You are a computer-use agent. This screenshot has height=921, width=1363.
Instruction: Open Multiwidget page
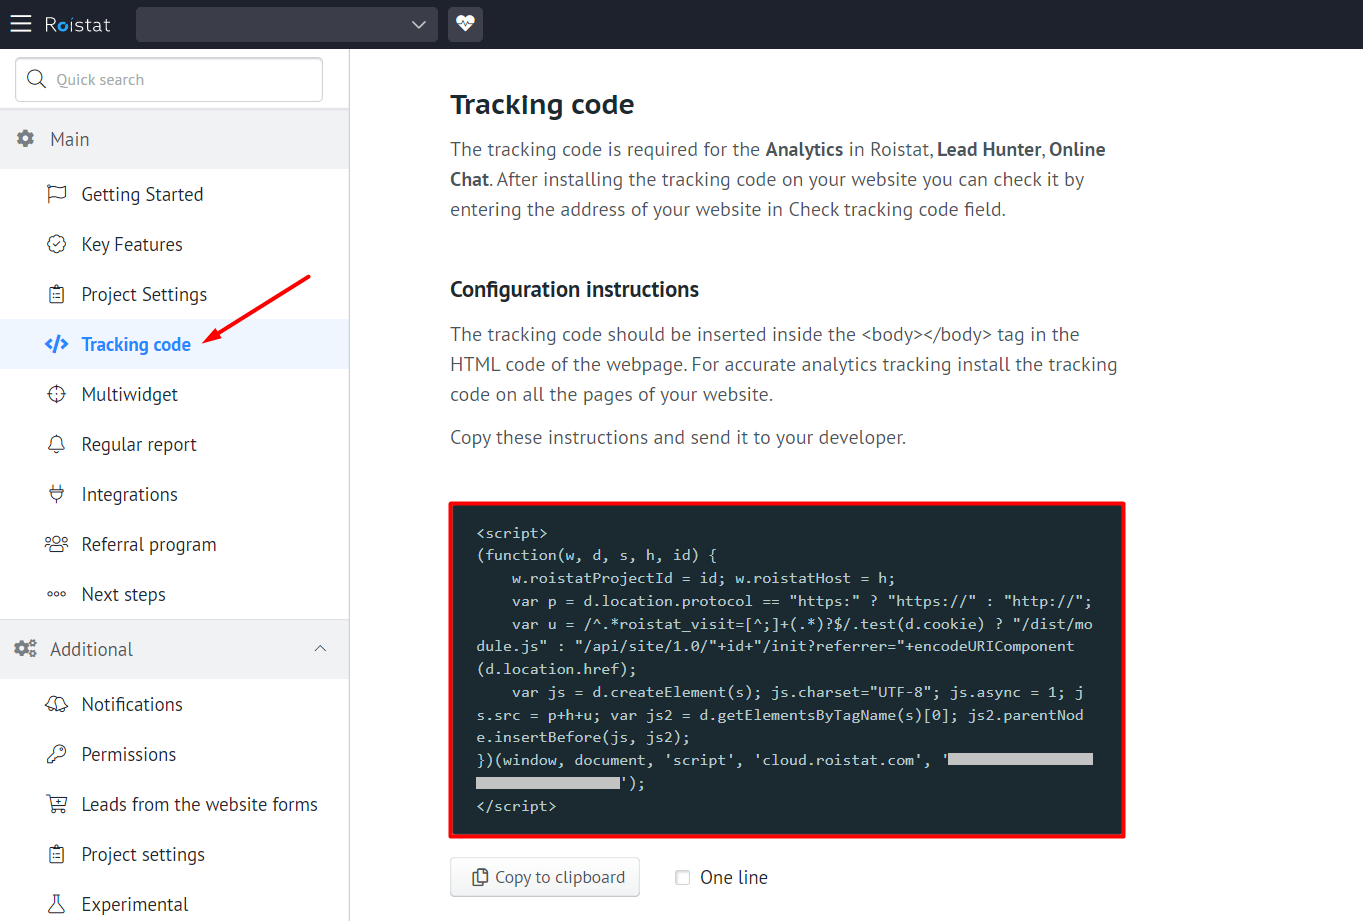tap(130, 394)
